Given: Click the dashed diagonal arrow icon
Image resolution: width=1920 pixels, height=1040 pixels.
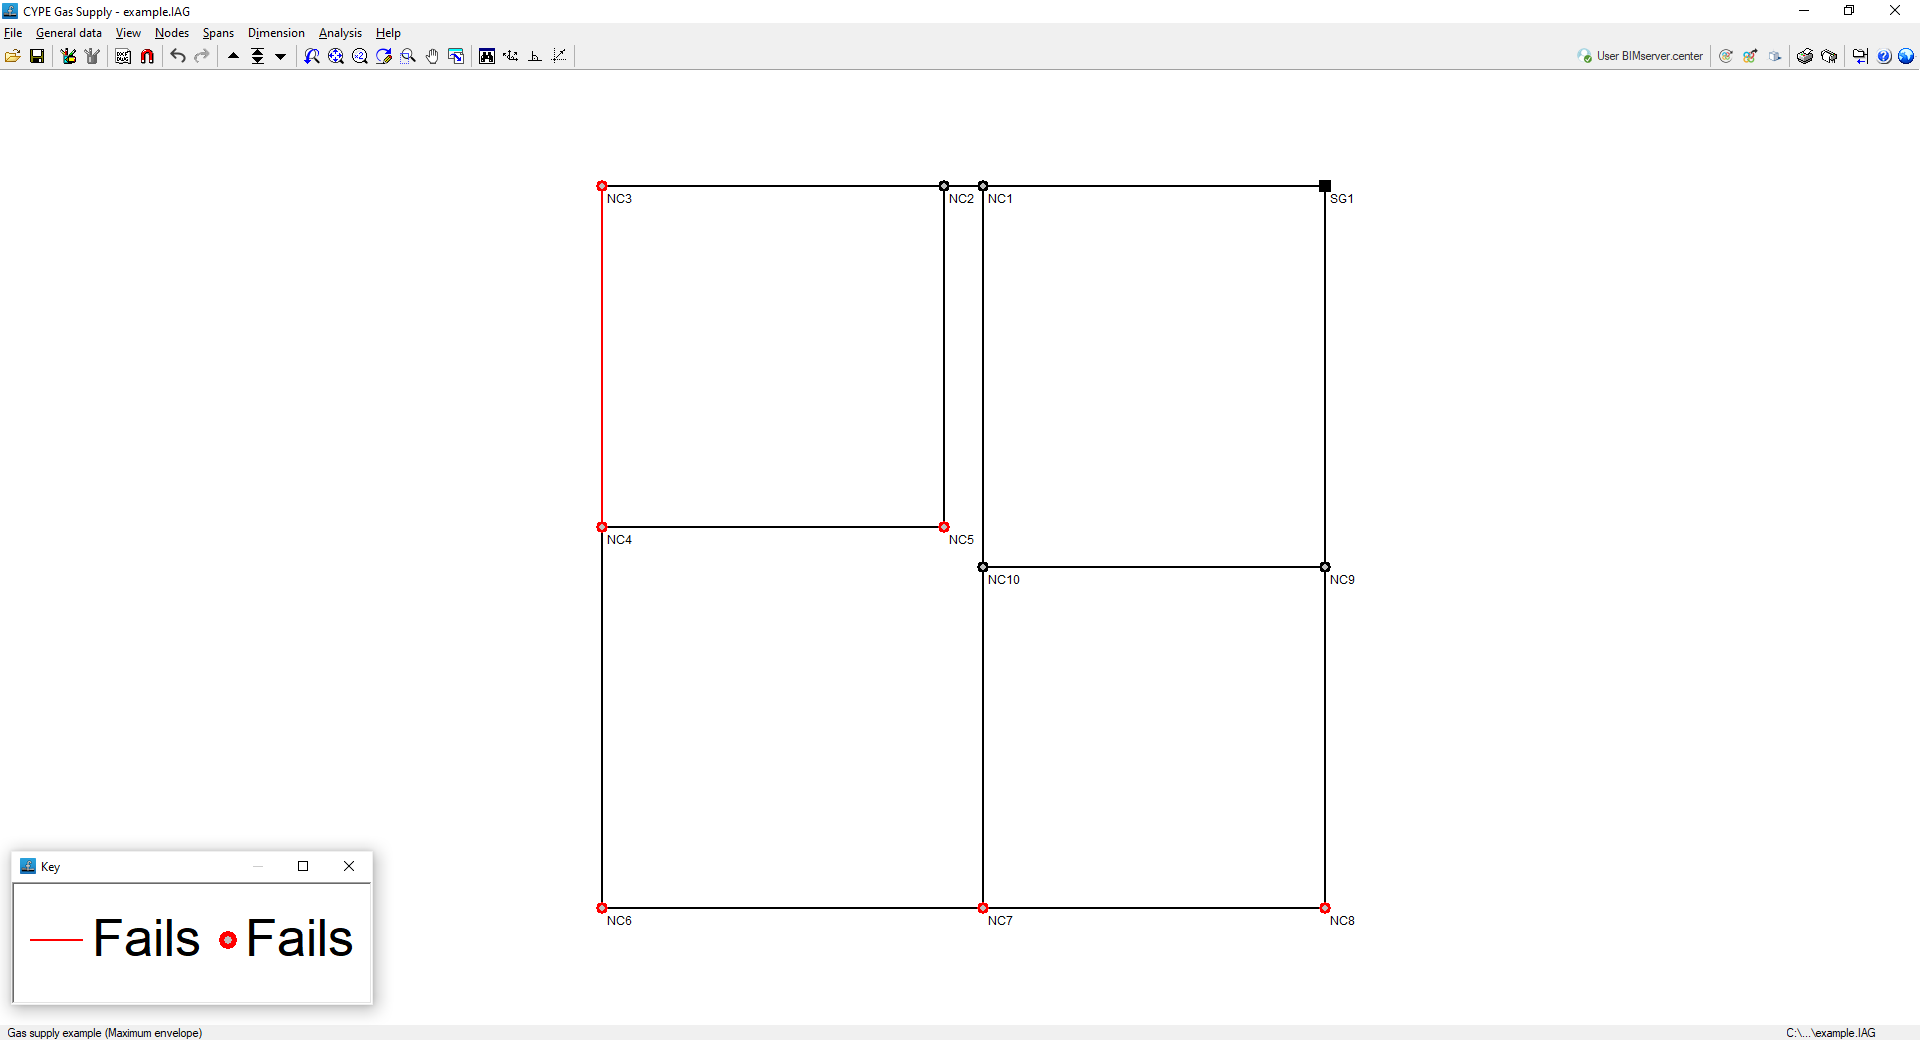Looking at the screenshot, I should pyautogui.click(x=559, y=56).
